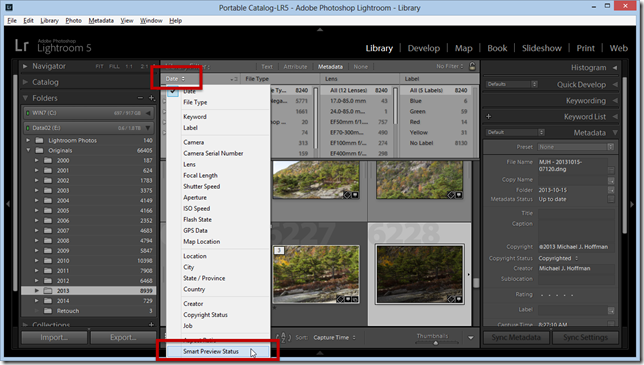Screen dimensions: 644x365
Task: Collapse the Originals folder
Action: click(28, 150)
